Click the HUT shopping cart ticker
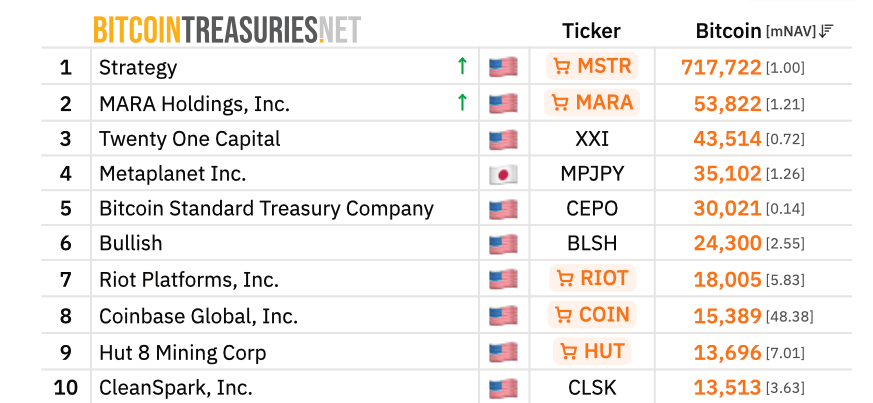This screenshot has height=403, width=873. 591,351
